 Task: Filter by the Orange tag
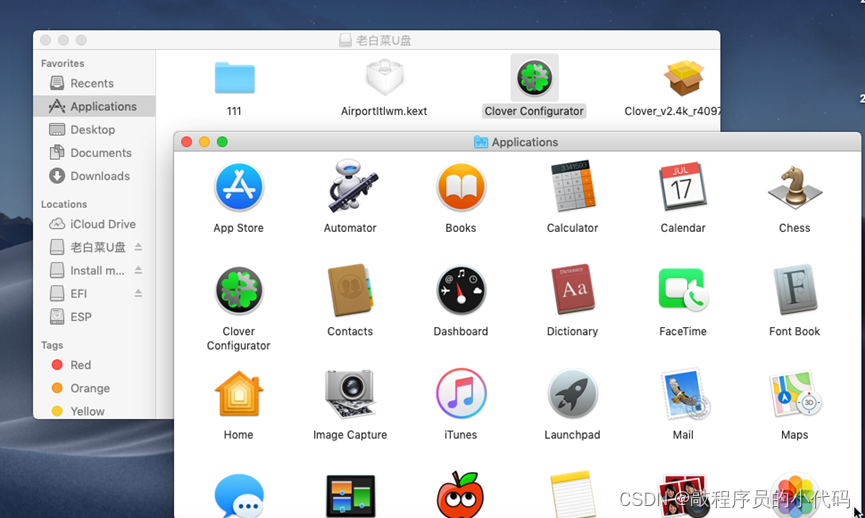81,388
